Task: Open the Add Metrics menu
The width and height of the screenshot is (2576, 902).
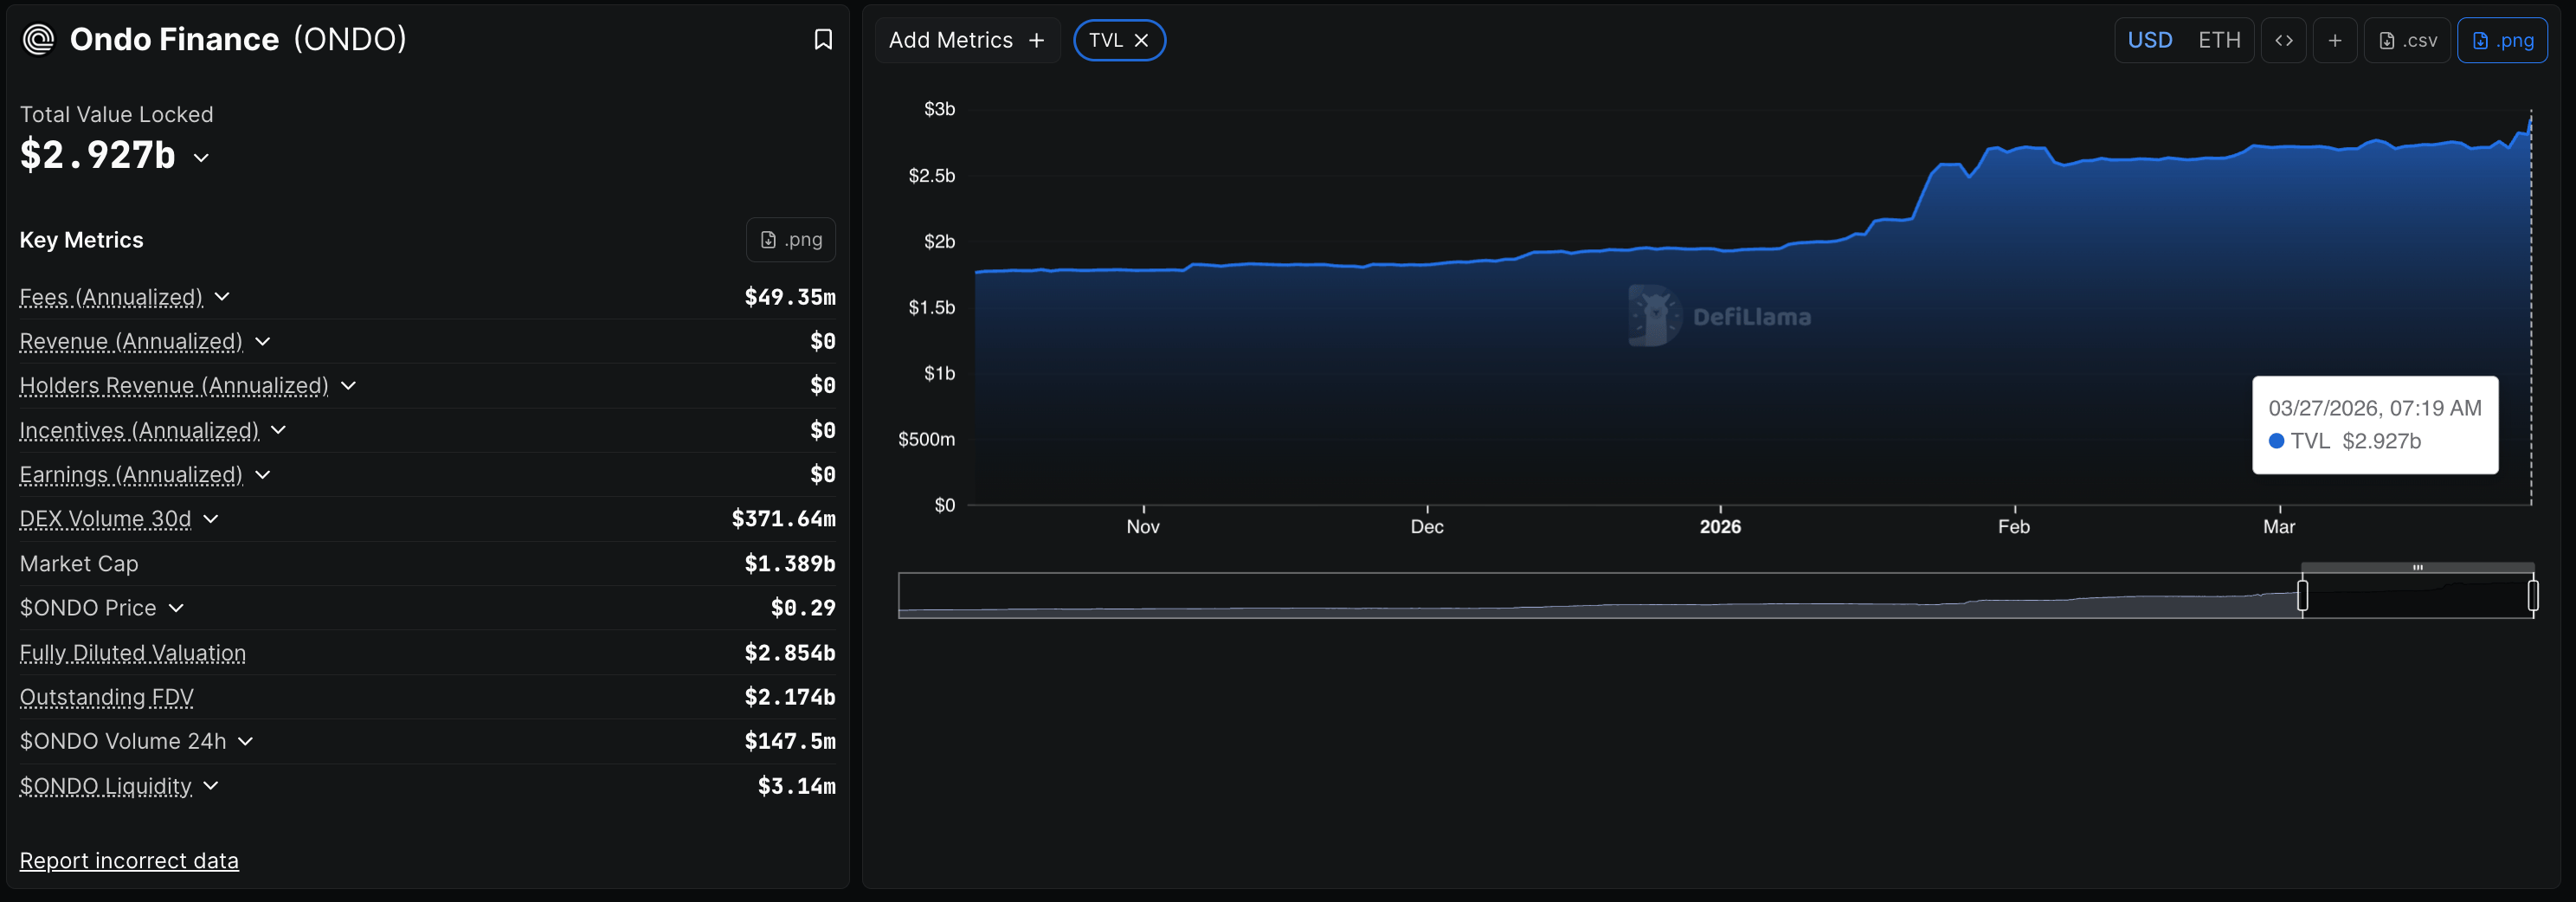Action: (x=967, y=40)
